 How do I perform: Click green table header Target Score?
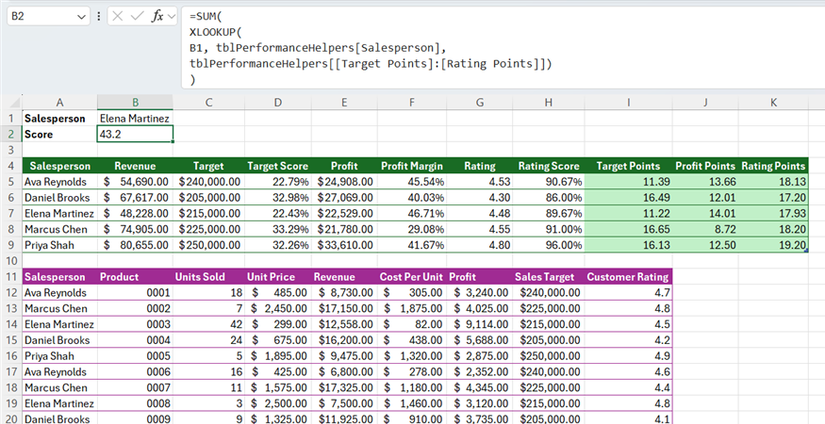278,166
